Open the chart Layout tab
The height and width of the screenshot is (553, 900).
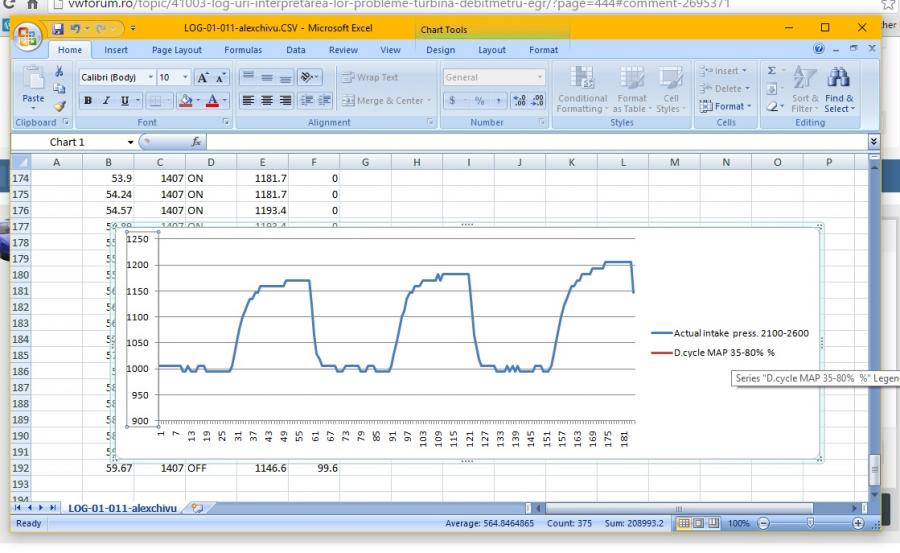coord(491,49)
